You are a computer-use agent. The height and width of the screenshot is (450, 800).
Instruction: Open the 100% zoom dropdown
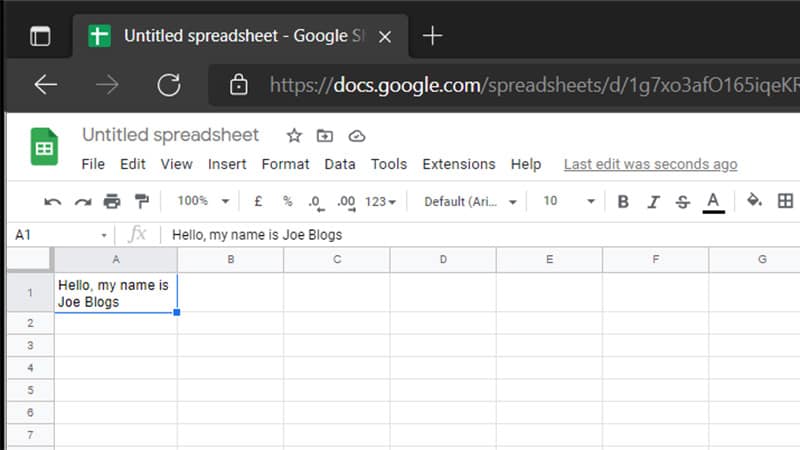click(203, 201)
